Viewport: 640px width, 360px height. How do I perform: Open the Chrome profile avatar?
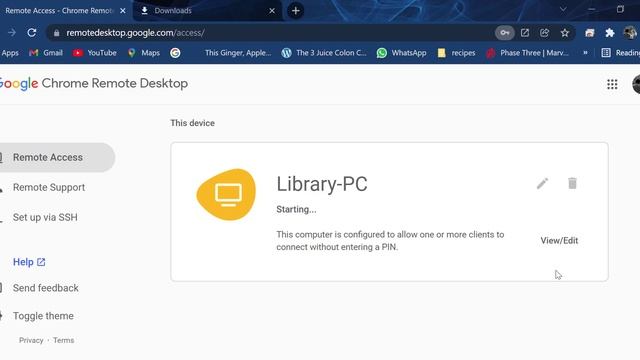(630, 33)
